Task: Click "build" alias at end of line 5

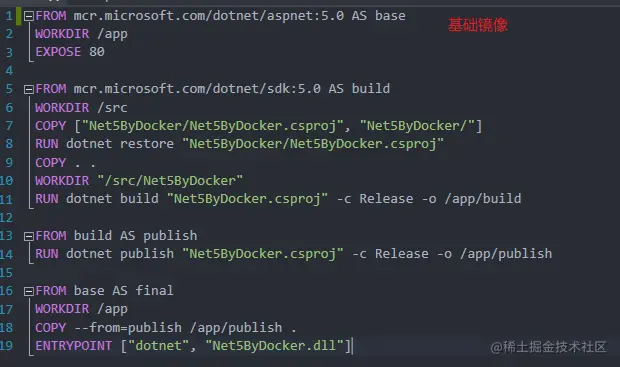Action: pos(371,89)
